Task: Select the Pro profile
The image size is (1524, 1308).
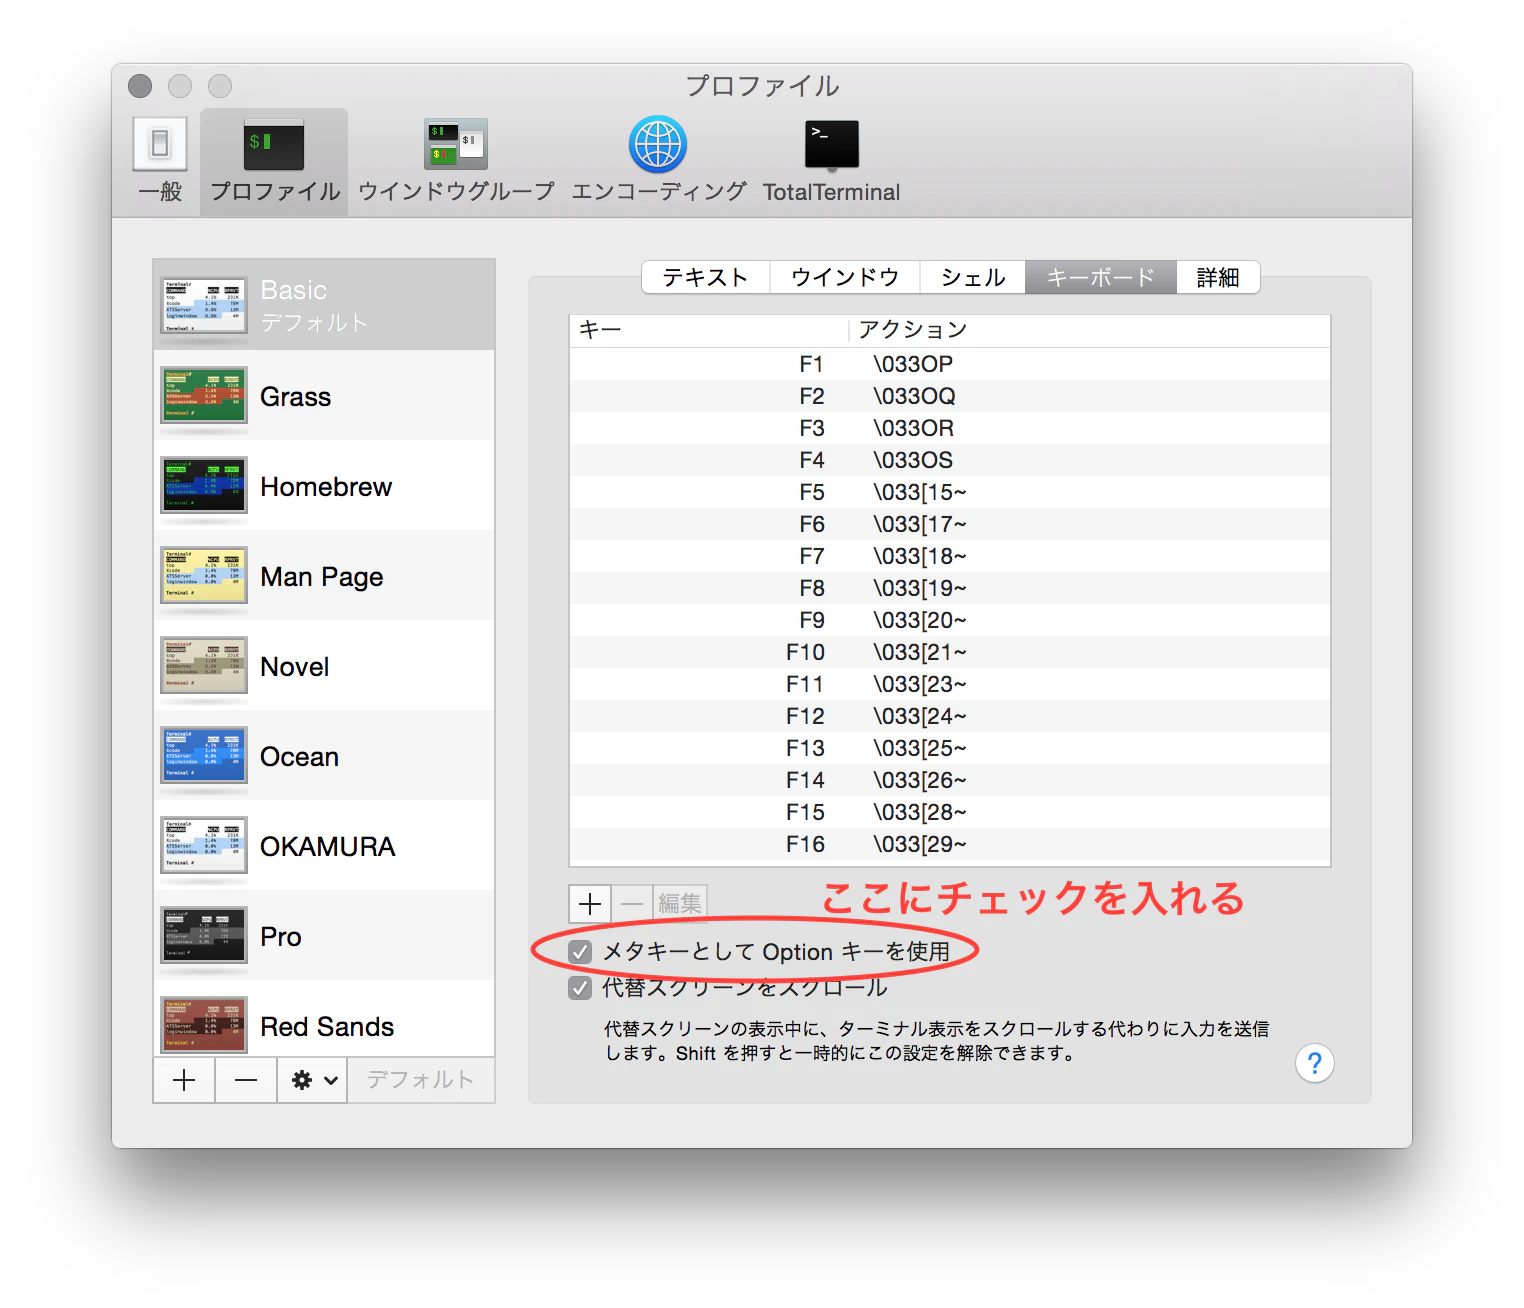Action: coord(324,936)
